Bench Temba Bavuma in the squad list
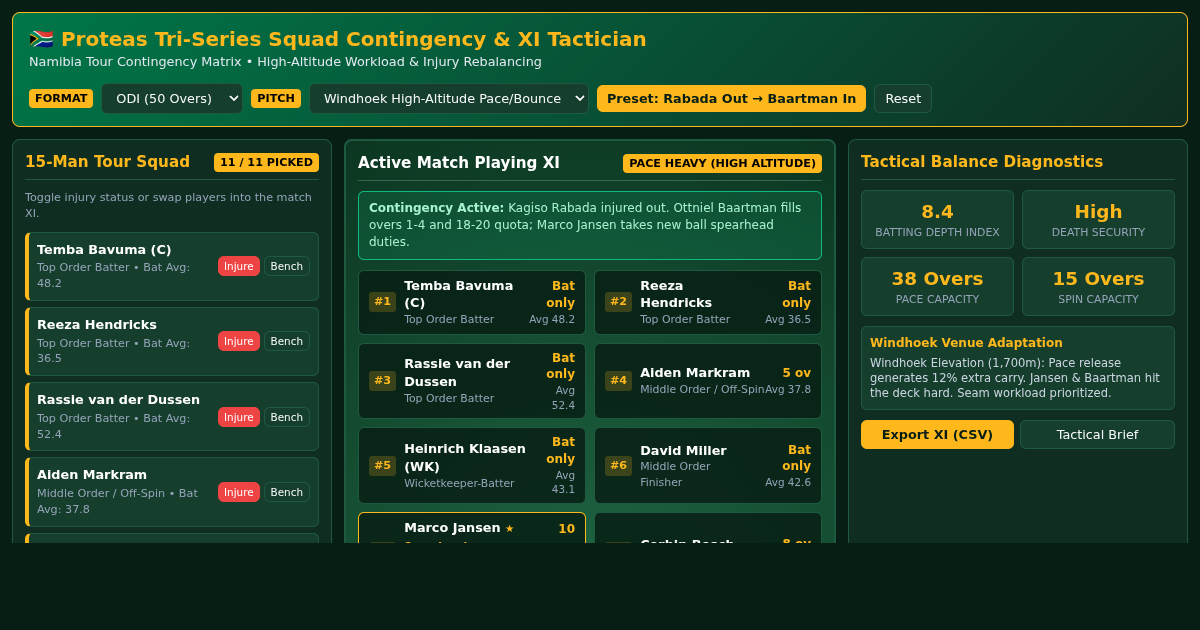The width and height of the screenshot is (1200, 630). 287,266
